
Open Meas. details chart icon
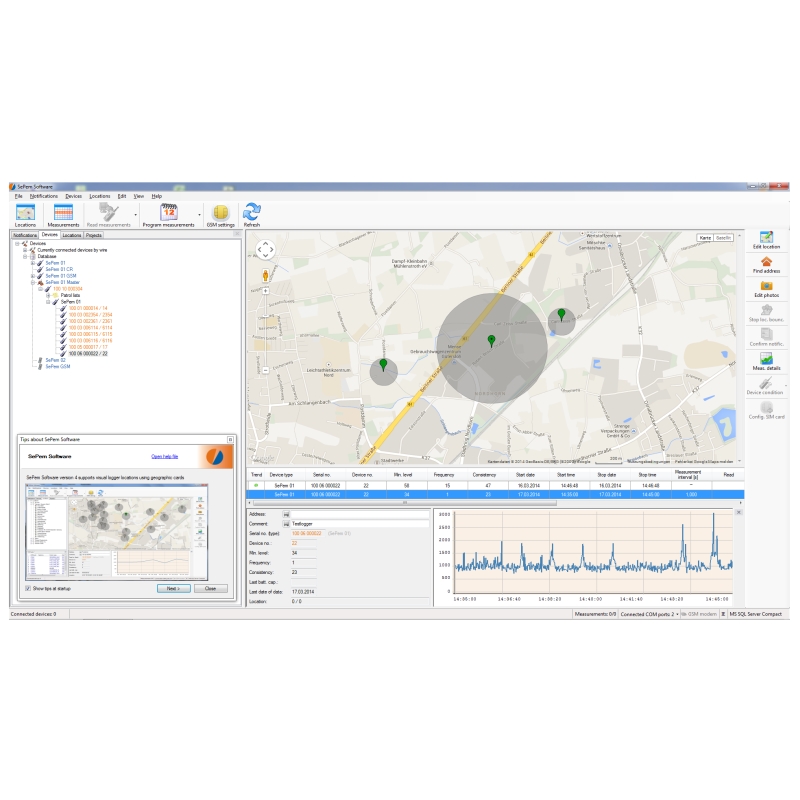point(766,359)
